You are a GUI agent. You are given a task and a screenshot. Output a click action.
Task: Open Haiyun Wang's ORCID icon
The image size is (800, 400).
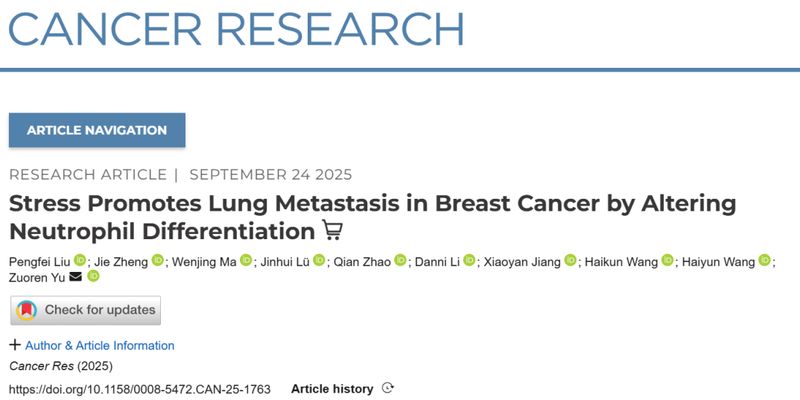click(765, 261)
